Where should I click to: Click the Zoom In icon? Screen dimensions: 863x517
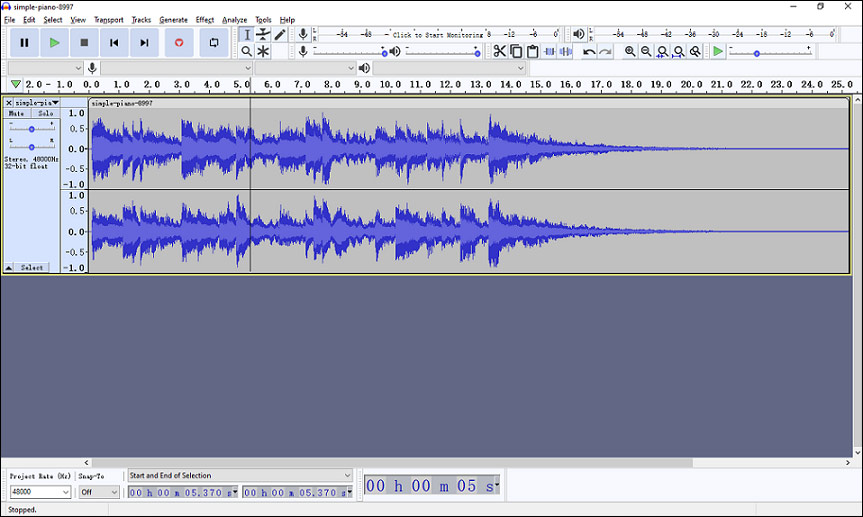click(630, 51)
